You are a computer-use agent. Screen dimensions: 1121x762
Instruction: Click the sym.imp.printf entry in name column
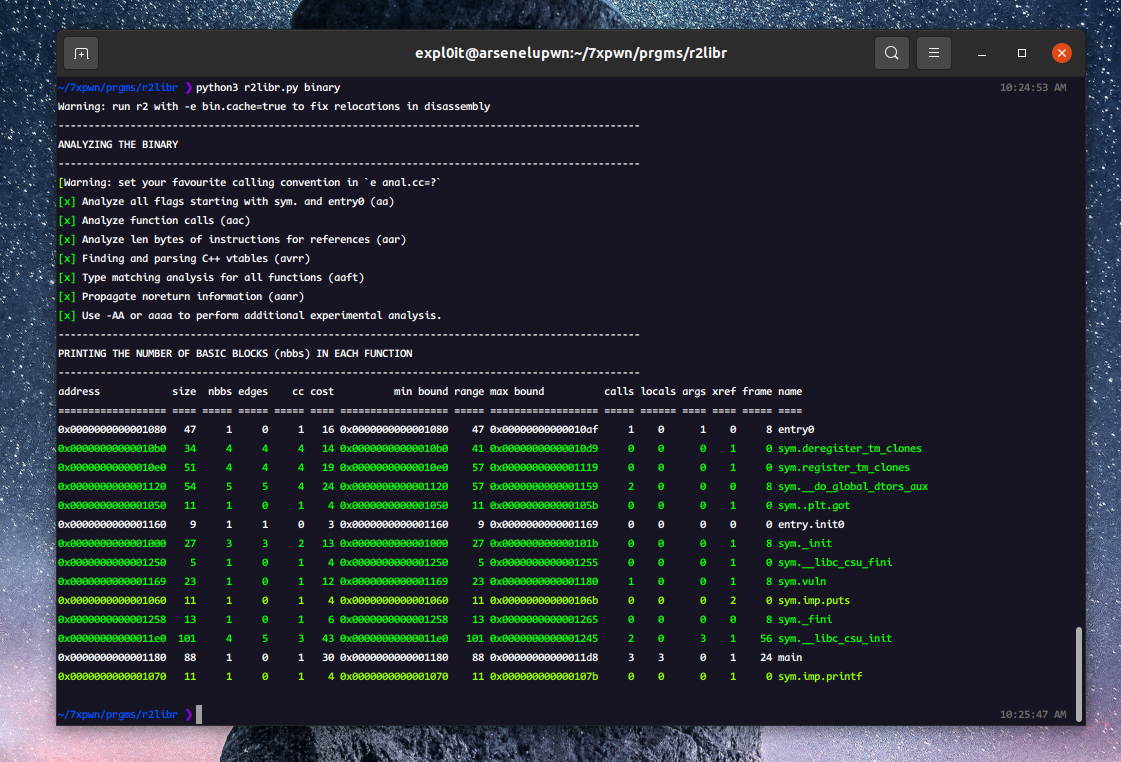tap(819, 677)
